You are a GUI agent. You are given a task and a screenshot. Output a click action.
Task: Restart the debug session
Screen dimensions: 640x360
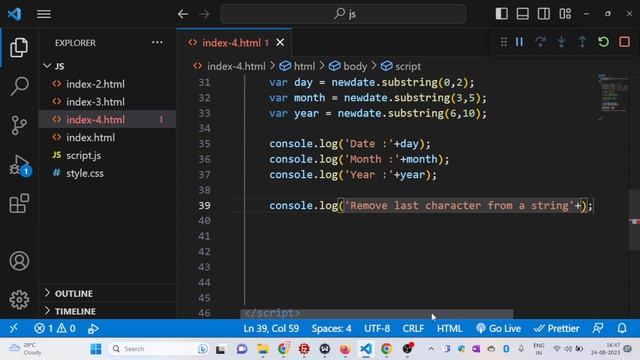603,42
